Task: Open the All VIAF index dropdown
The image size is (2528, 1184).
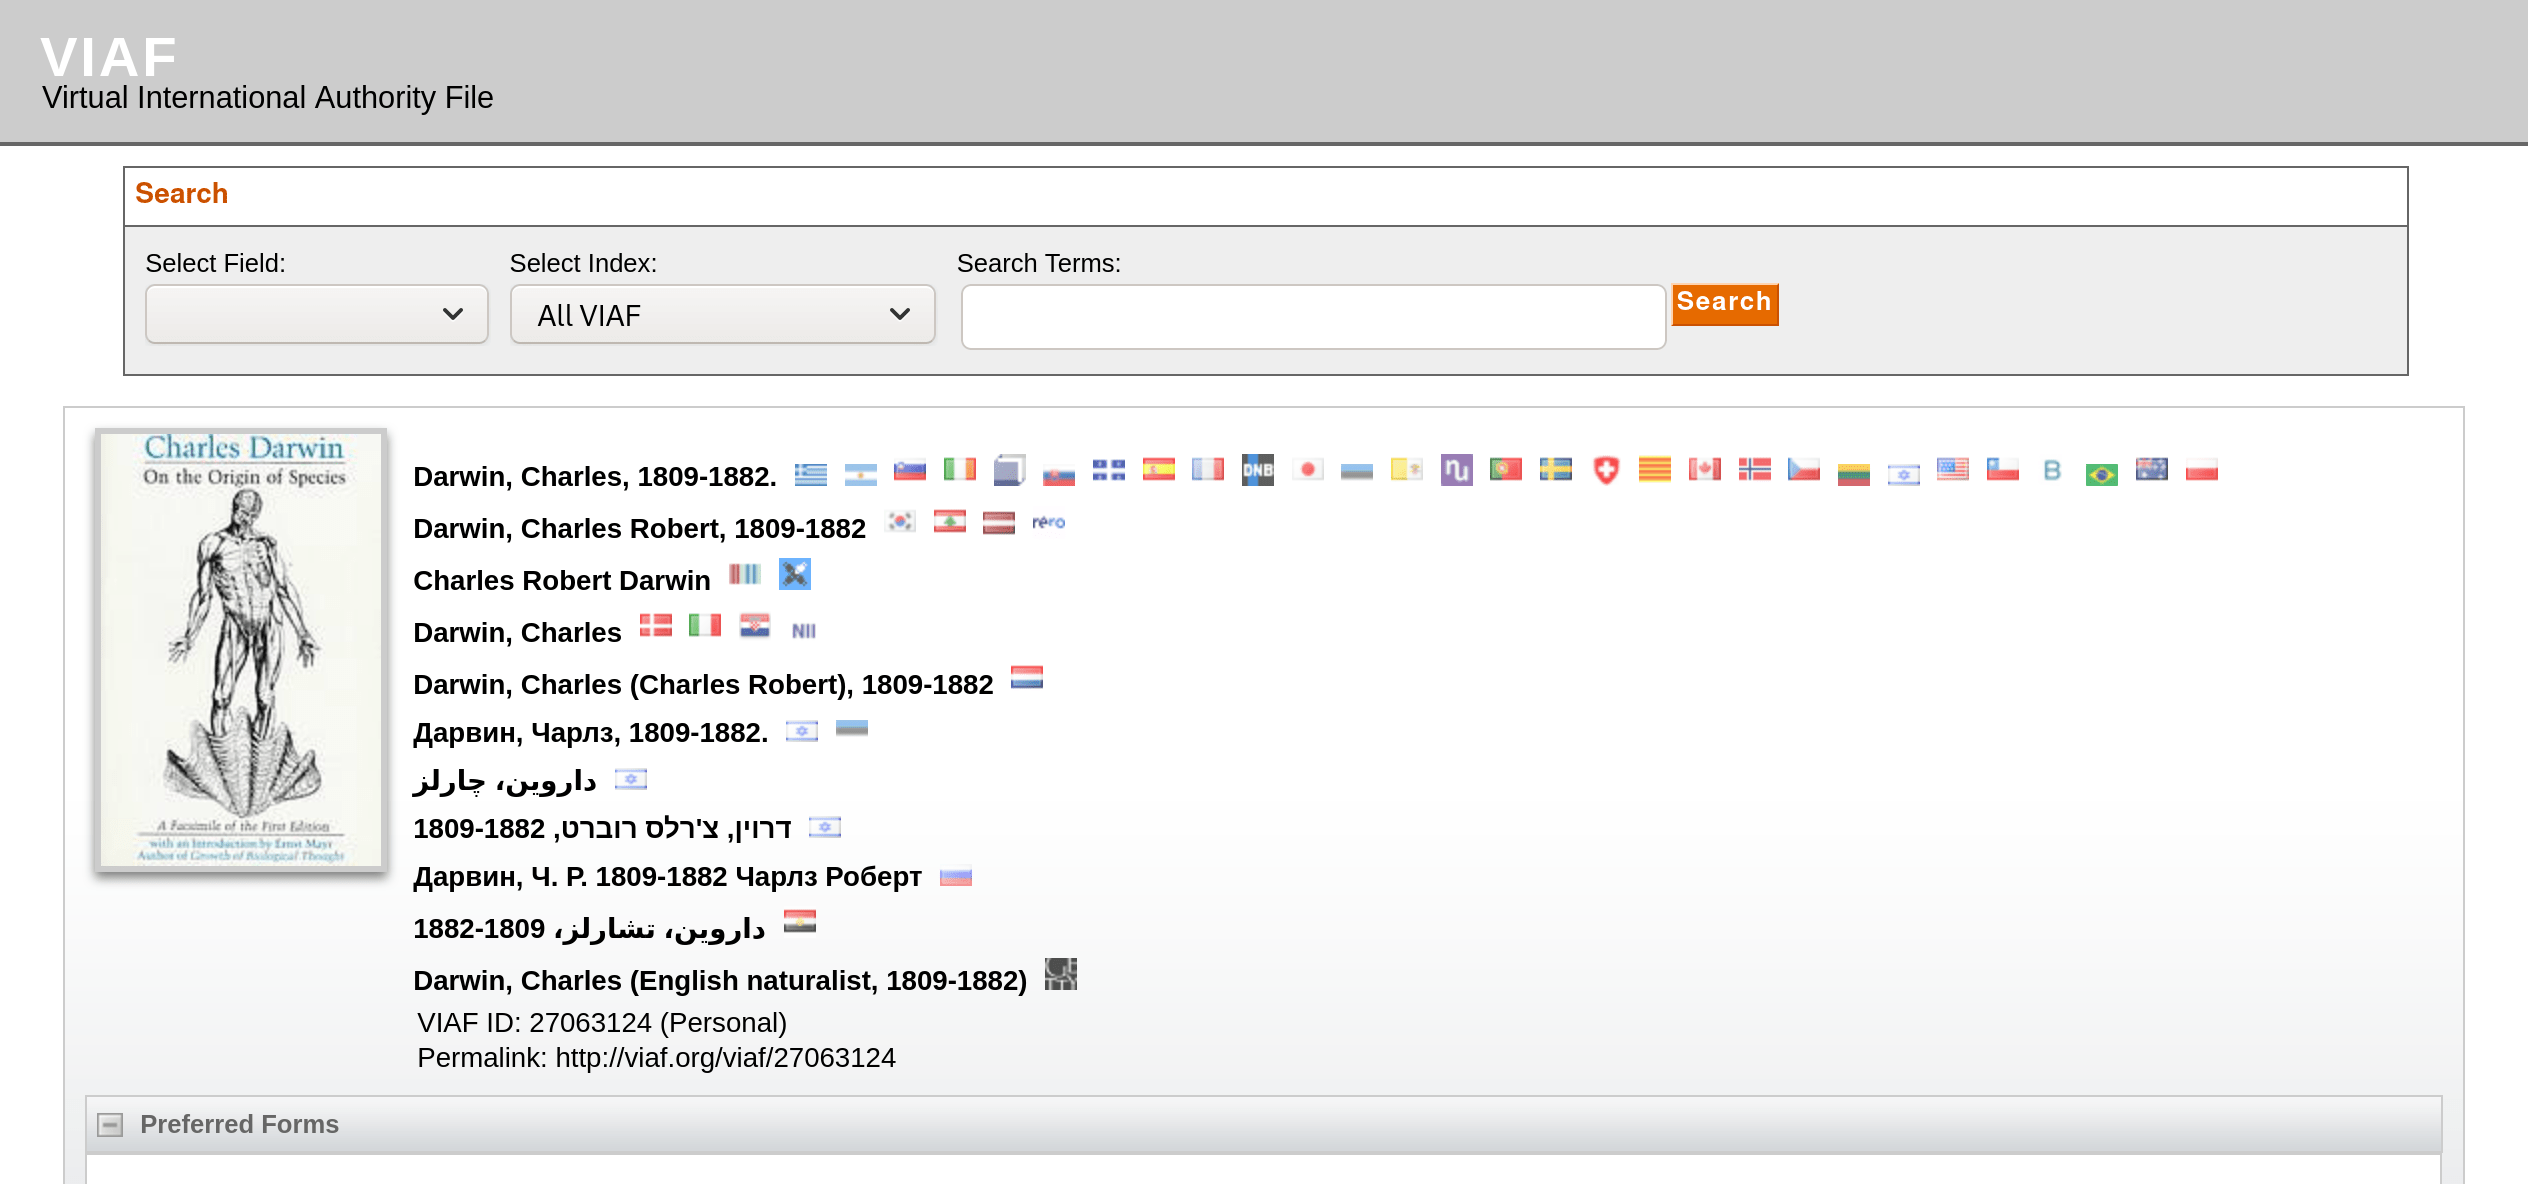Action: point(722,314)
